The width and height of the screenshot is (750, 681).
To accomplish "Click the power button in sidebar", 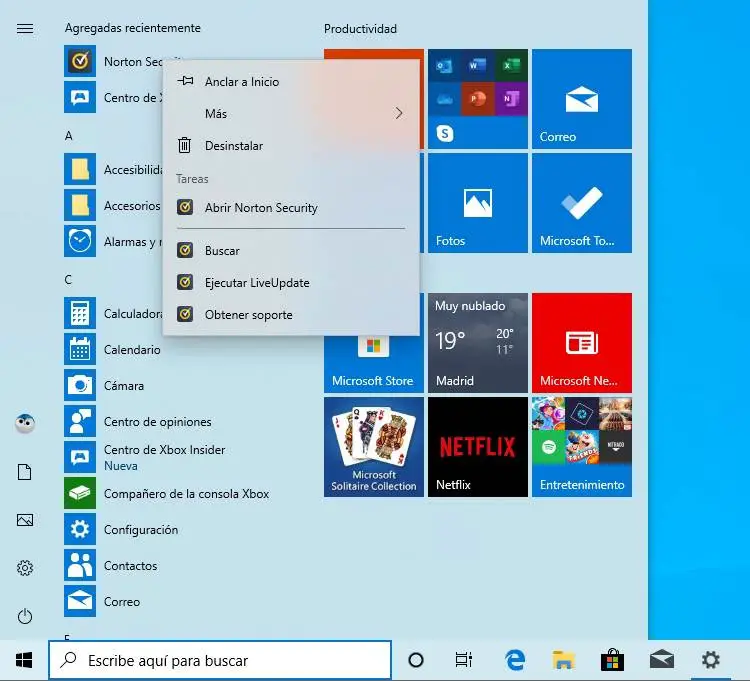I will pyautogui.click(x=25, y=616).
